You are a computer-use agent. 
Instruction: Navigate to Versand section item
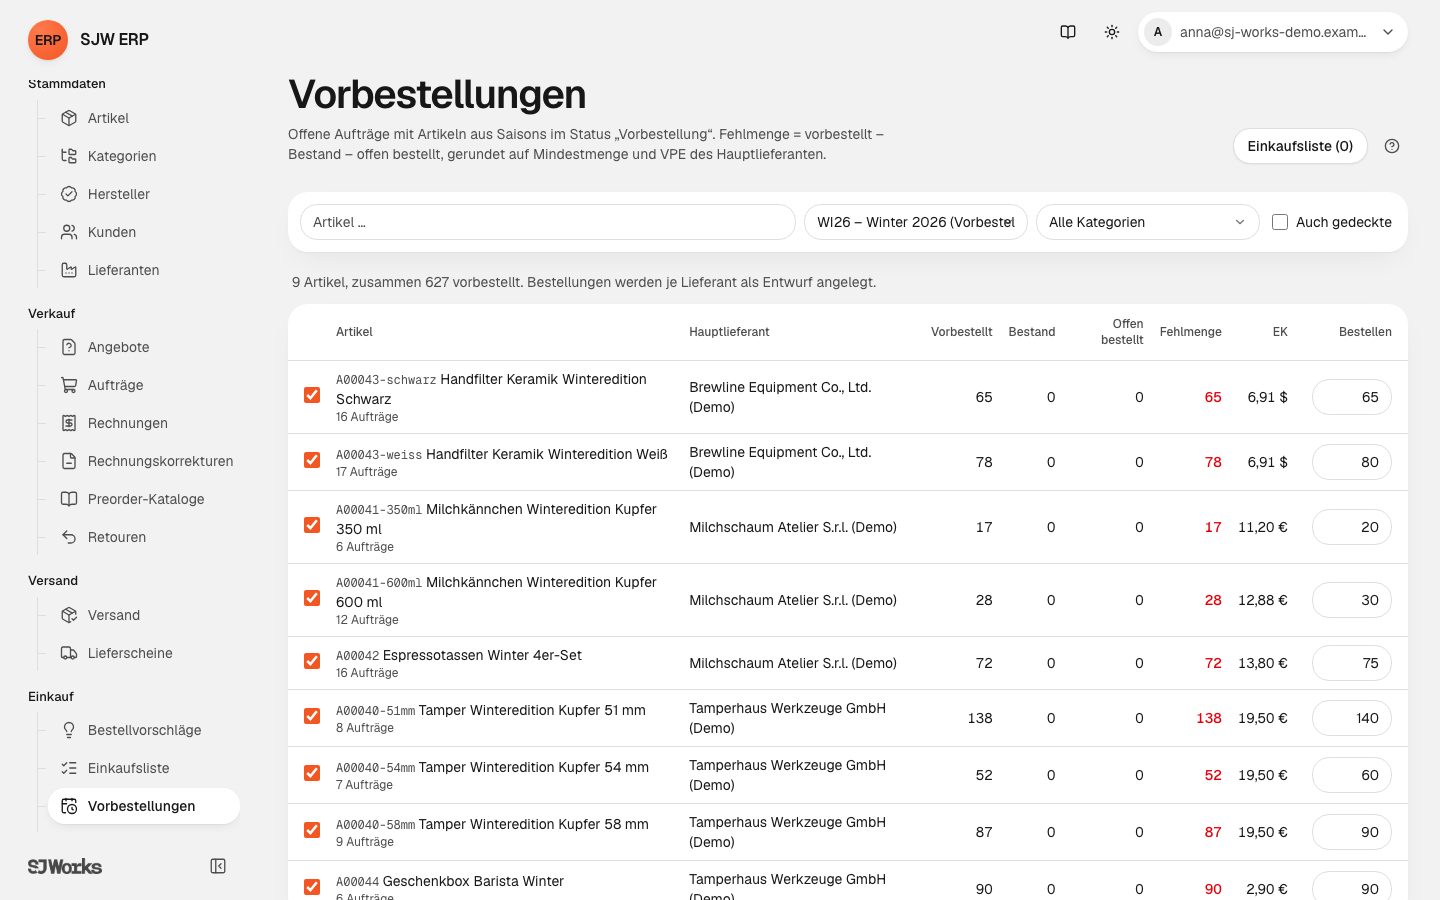pyautogui.click(x=144, y=615)
